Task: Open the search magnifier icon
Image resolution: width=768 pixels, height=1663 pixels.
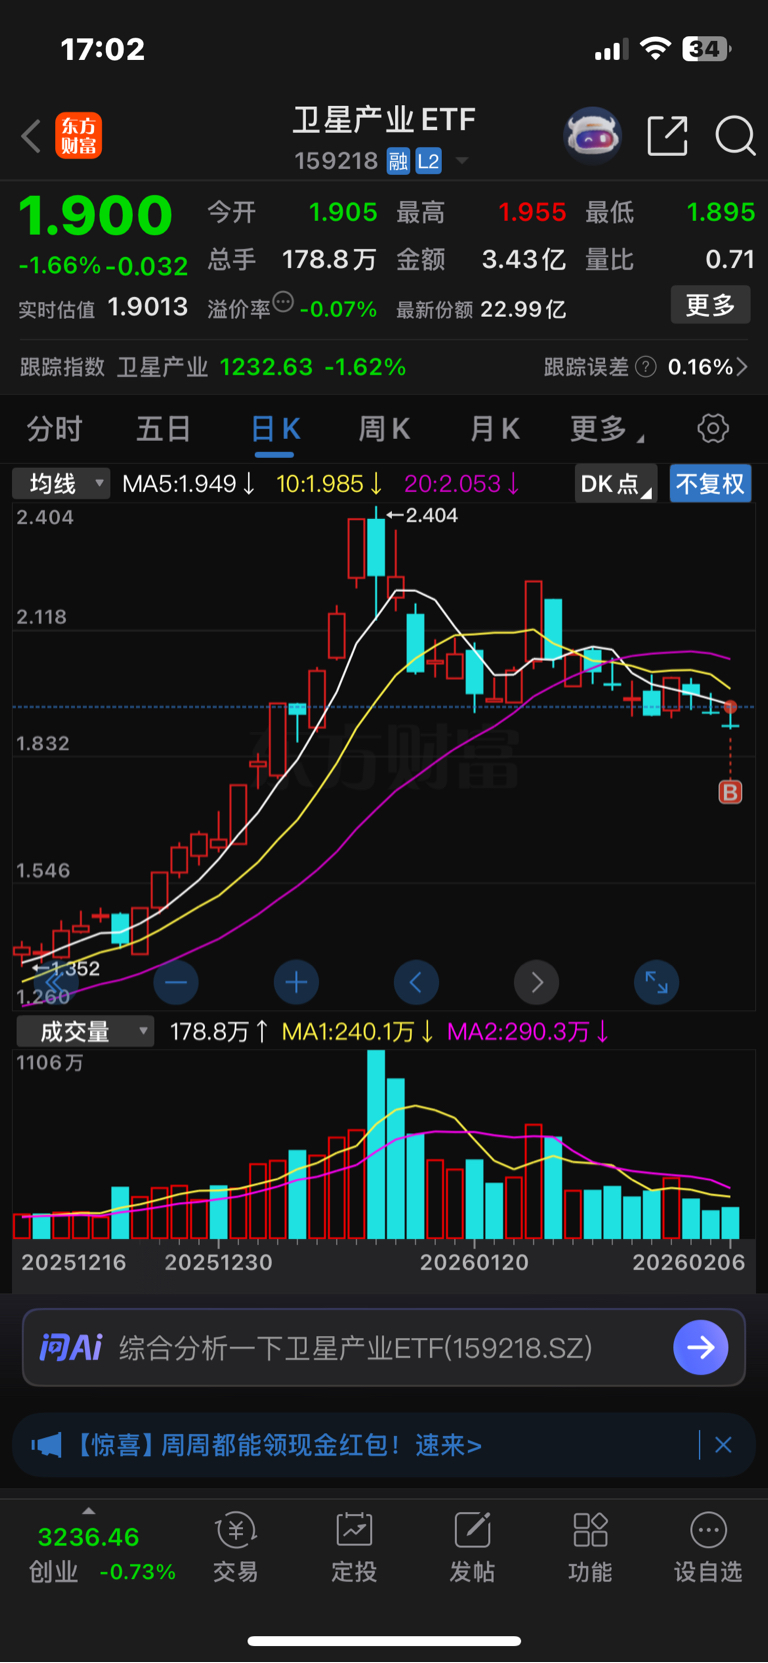Action: click(x=735, y=136)
